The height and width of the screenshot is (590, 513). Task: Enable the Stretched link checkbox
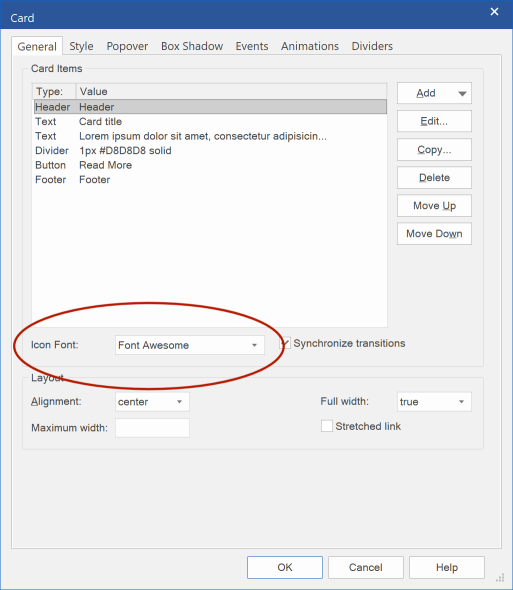coord(326,426)
